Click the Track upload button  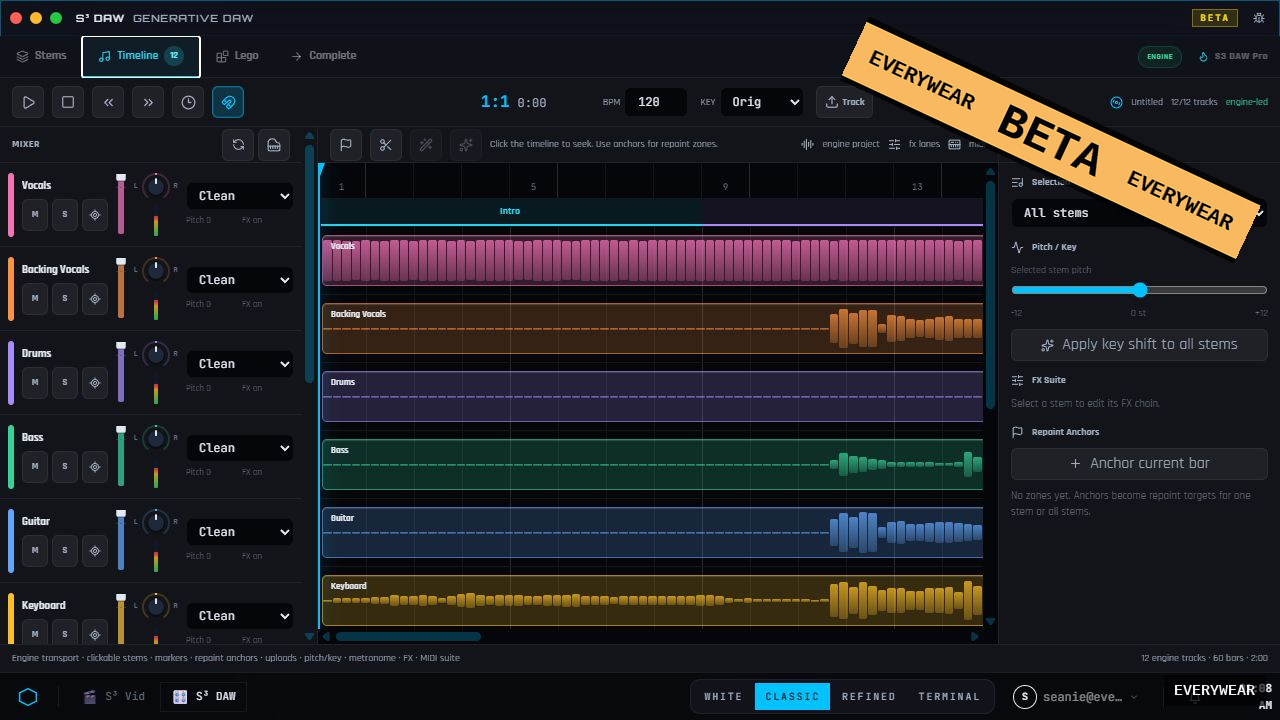pyautogui.click(x=845, y=102)
